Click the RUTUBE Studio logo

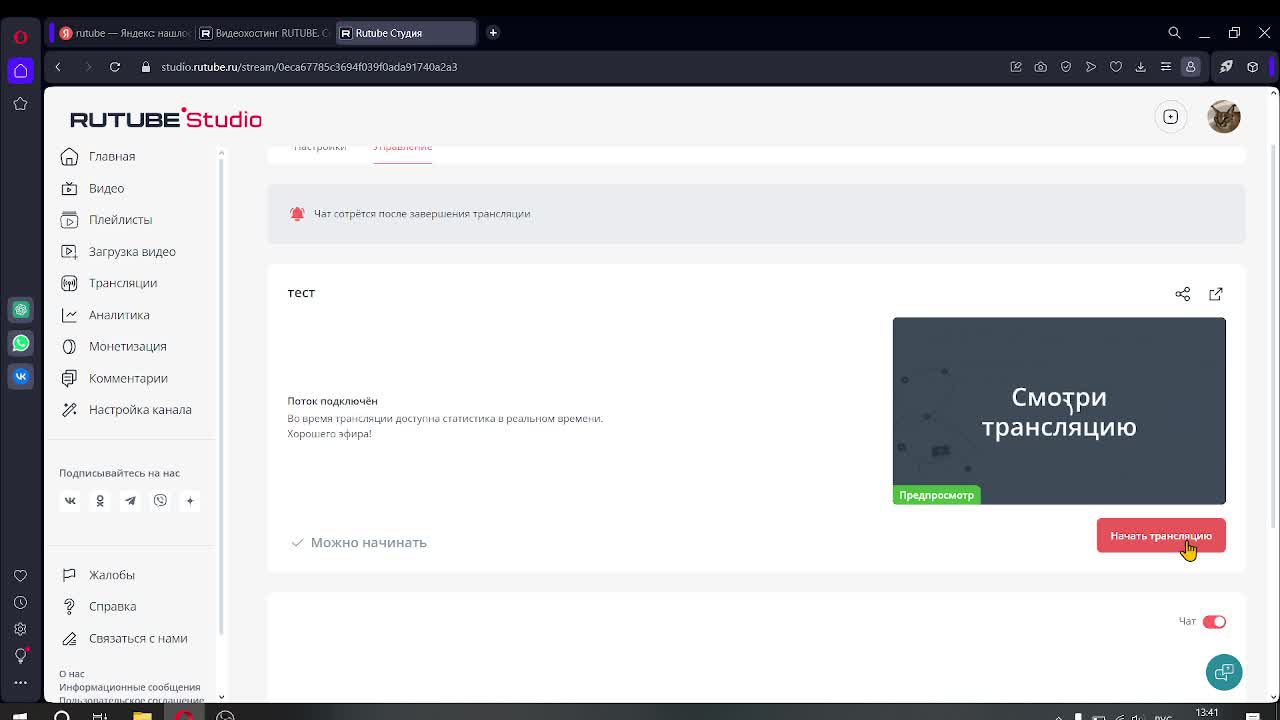click(166, 119)
